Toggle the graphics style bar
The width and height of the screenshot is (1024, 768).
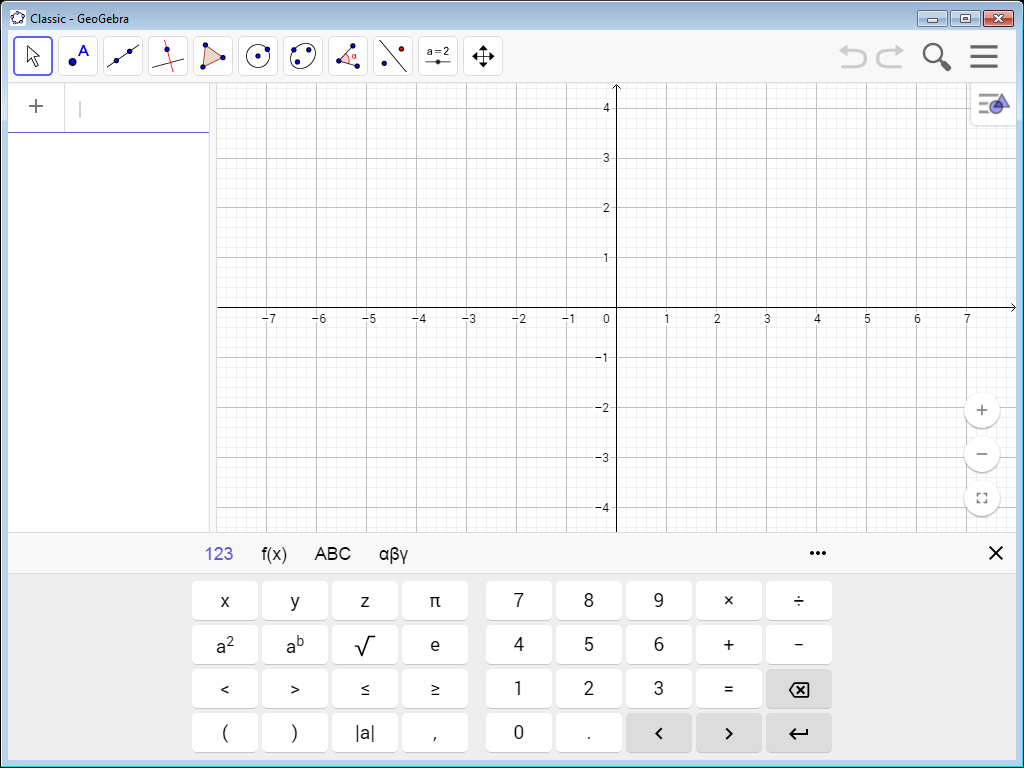993,104
